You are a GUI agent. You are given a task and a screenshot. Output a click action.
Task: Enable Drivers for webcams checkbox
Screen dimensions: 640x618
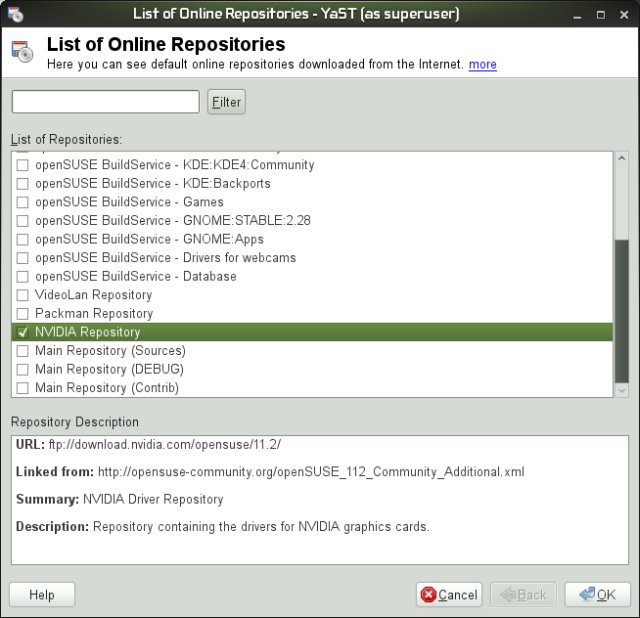click(22, 258)
